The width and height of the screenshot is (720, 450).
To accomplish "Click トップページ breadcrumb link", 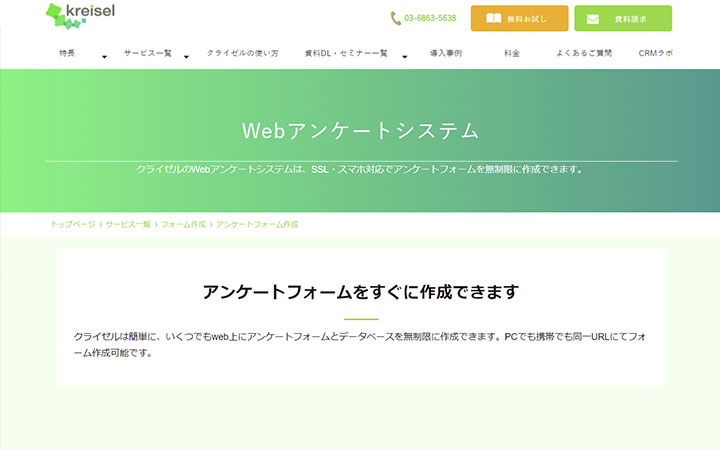I will (73, 224).
